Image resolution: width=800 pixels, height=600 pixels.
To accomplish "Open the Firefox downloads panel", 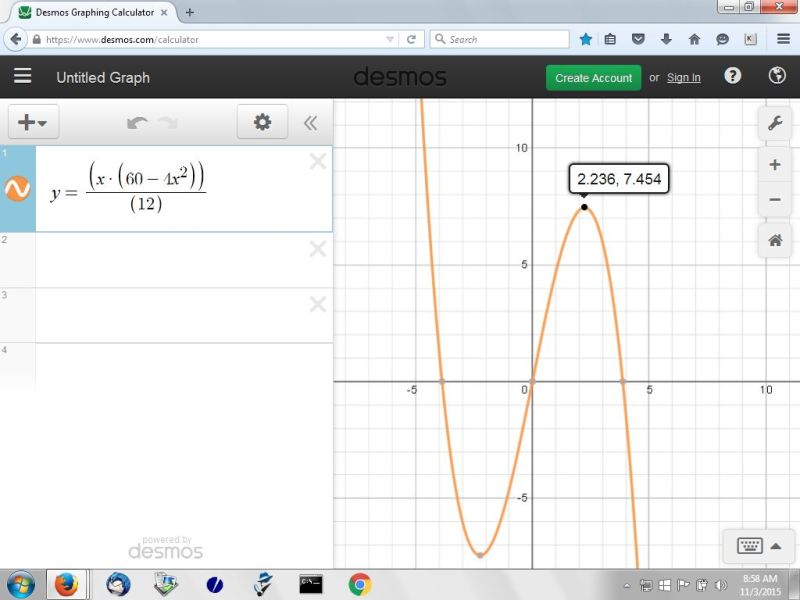I will [x=666, y=39].
